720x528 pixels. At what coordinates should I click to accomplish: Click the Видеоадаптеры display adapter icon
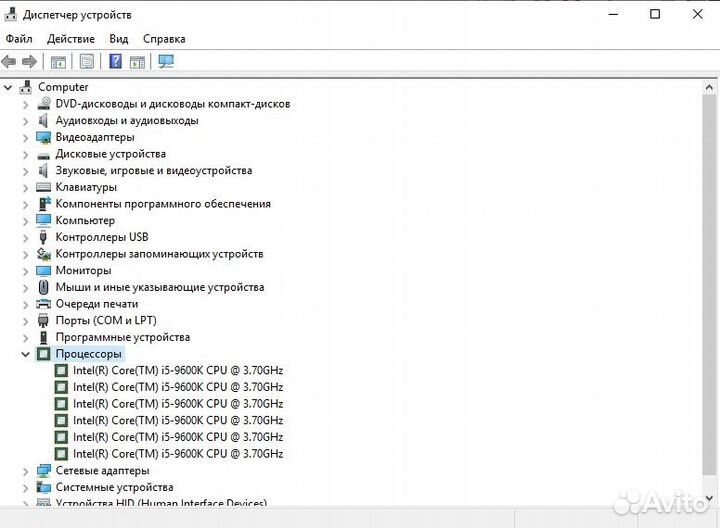(44, 137)
